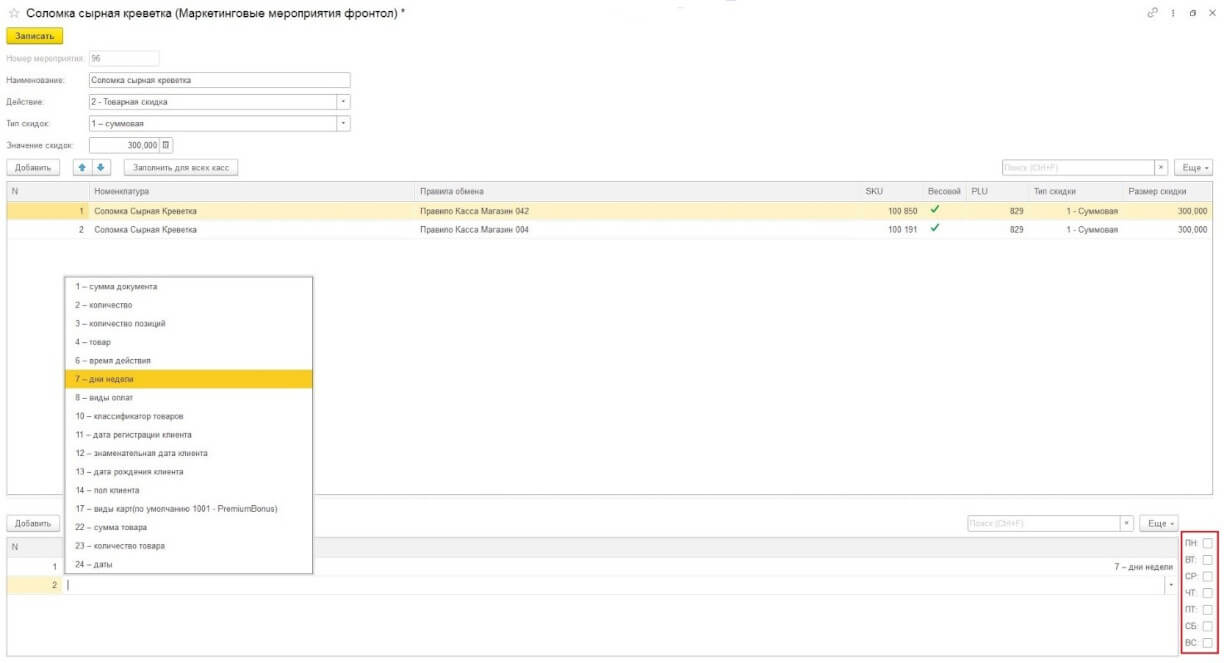Clear the lower table search field
Viewport: 1224px width, 663px height.
pyautogui.click(x=1127, y=523)
